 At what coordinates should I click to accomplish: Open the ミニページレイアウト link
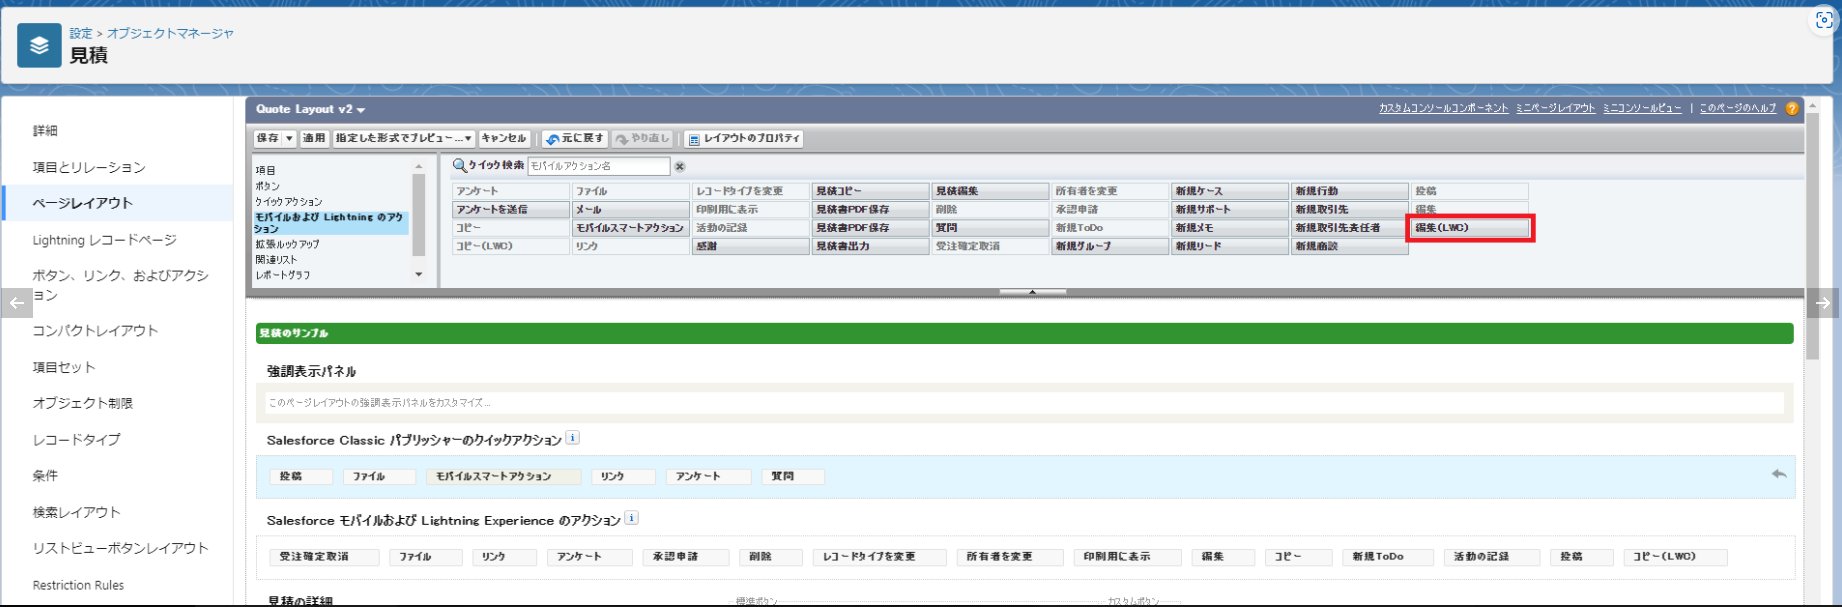[x=1555, y=108]
